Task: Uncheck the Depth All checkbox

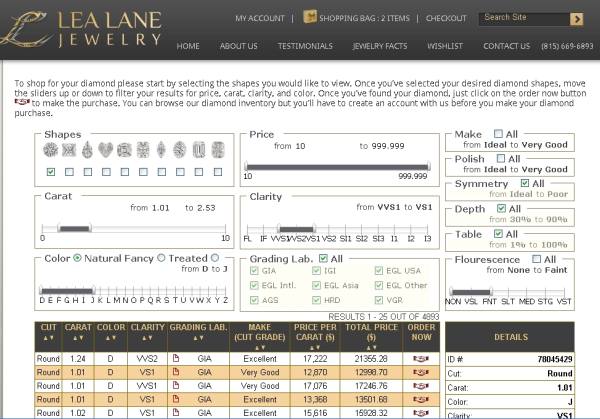Action: point(501,208)
